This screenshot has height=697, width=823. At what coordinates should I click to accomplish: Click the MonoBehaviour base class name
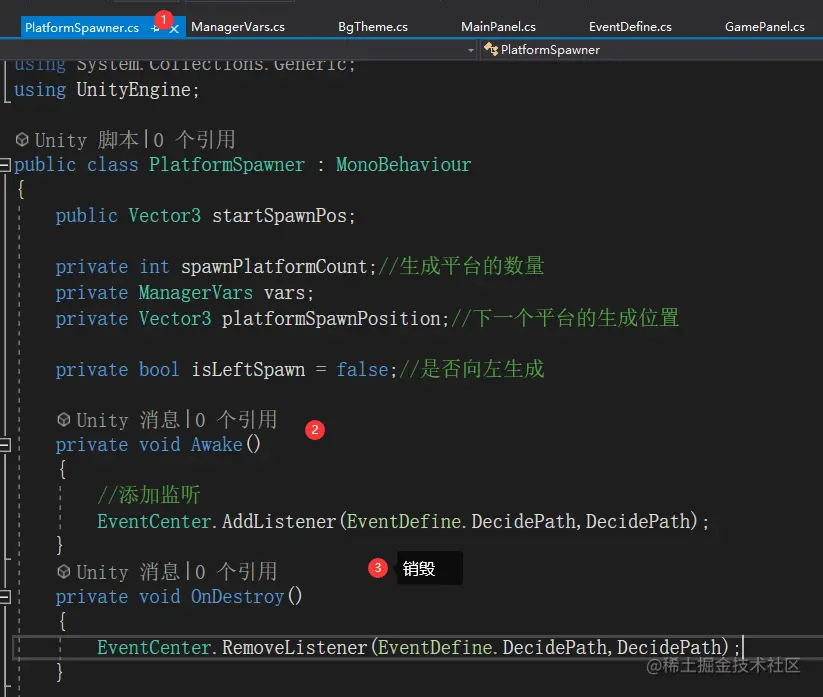[404, 165]
